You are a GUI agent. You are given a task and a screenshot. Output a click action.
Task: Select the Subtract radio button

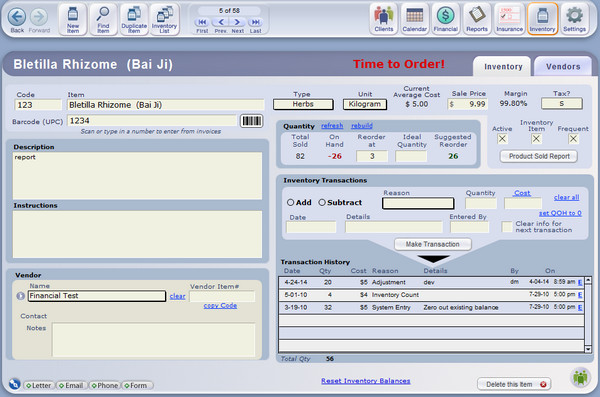click(322, 203)
